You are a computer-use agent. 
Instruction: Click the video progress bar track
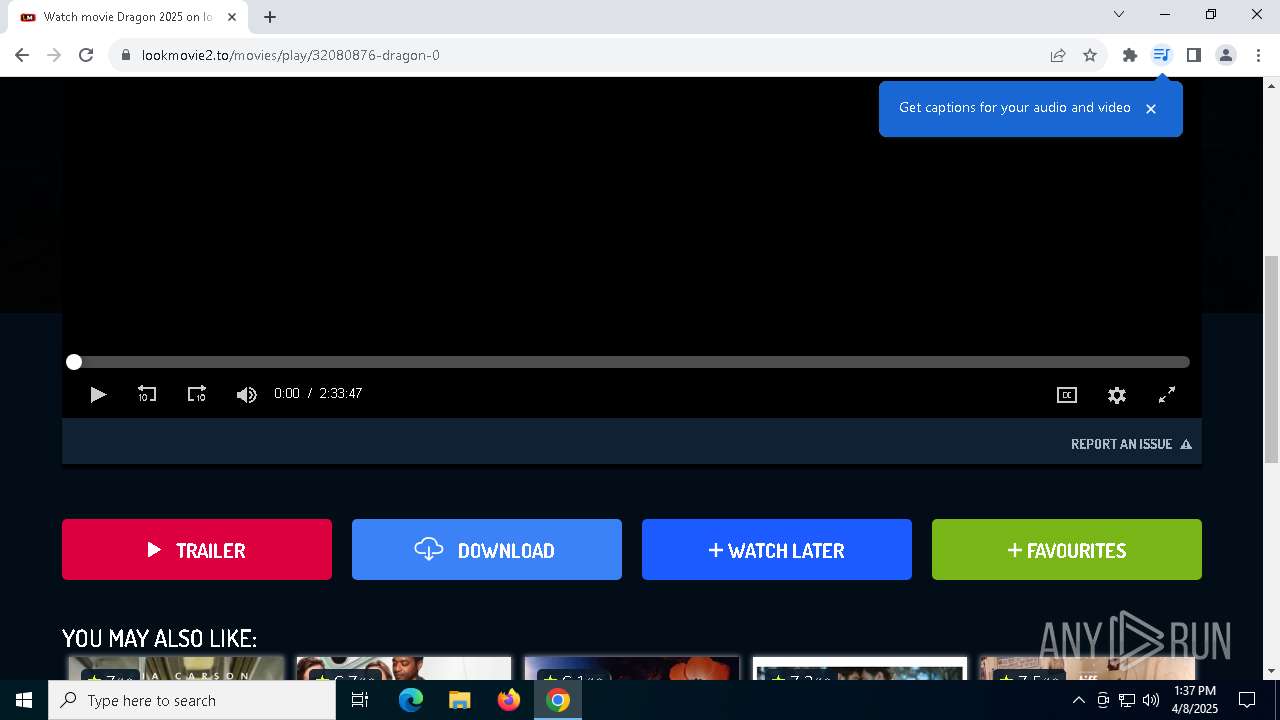[x=632, y=362]
